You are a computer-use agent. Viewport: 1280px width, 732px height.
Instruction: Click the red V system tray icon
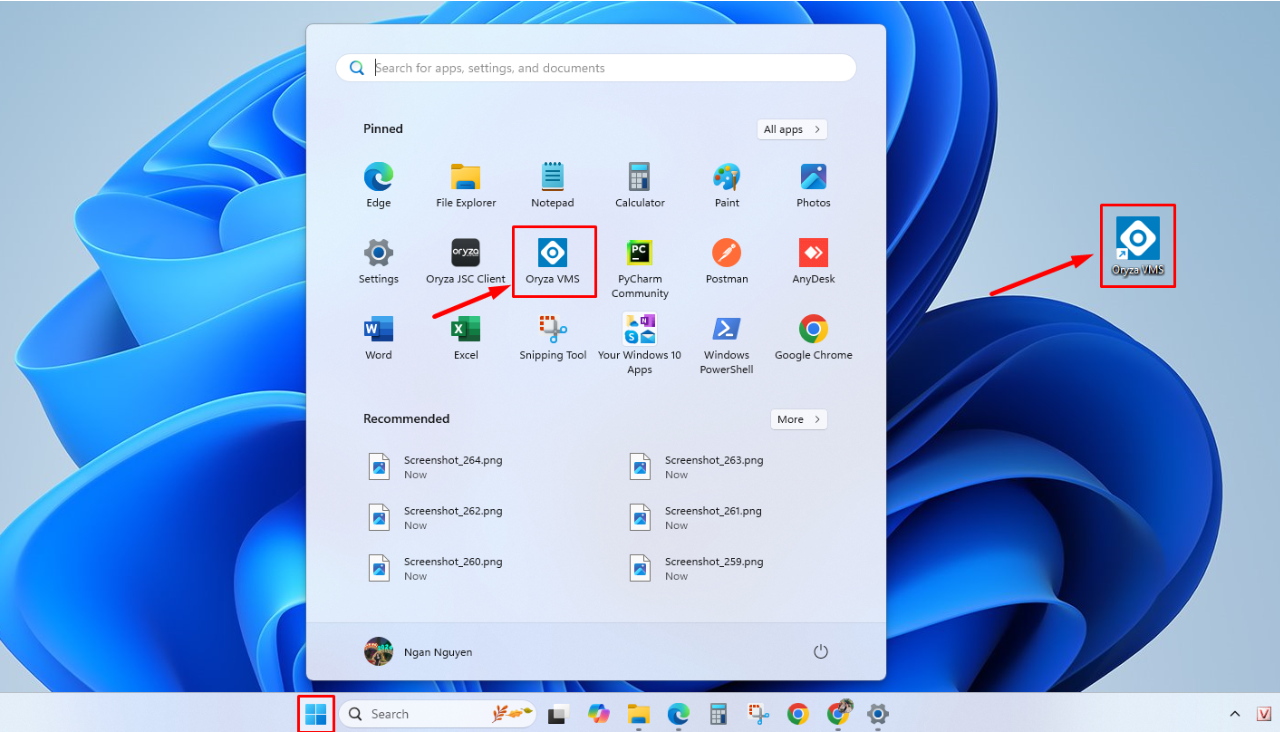tap(1264, 714)
